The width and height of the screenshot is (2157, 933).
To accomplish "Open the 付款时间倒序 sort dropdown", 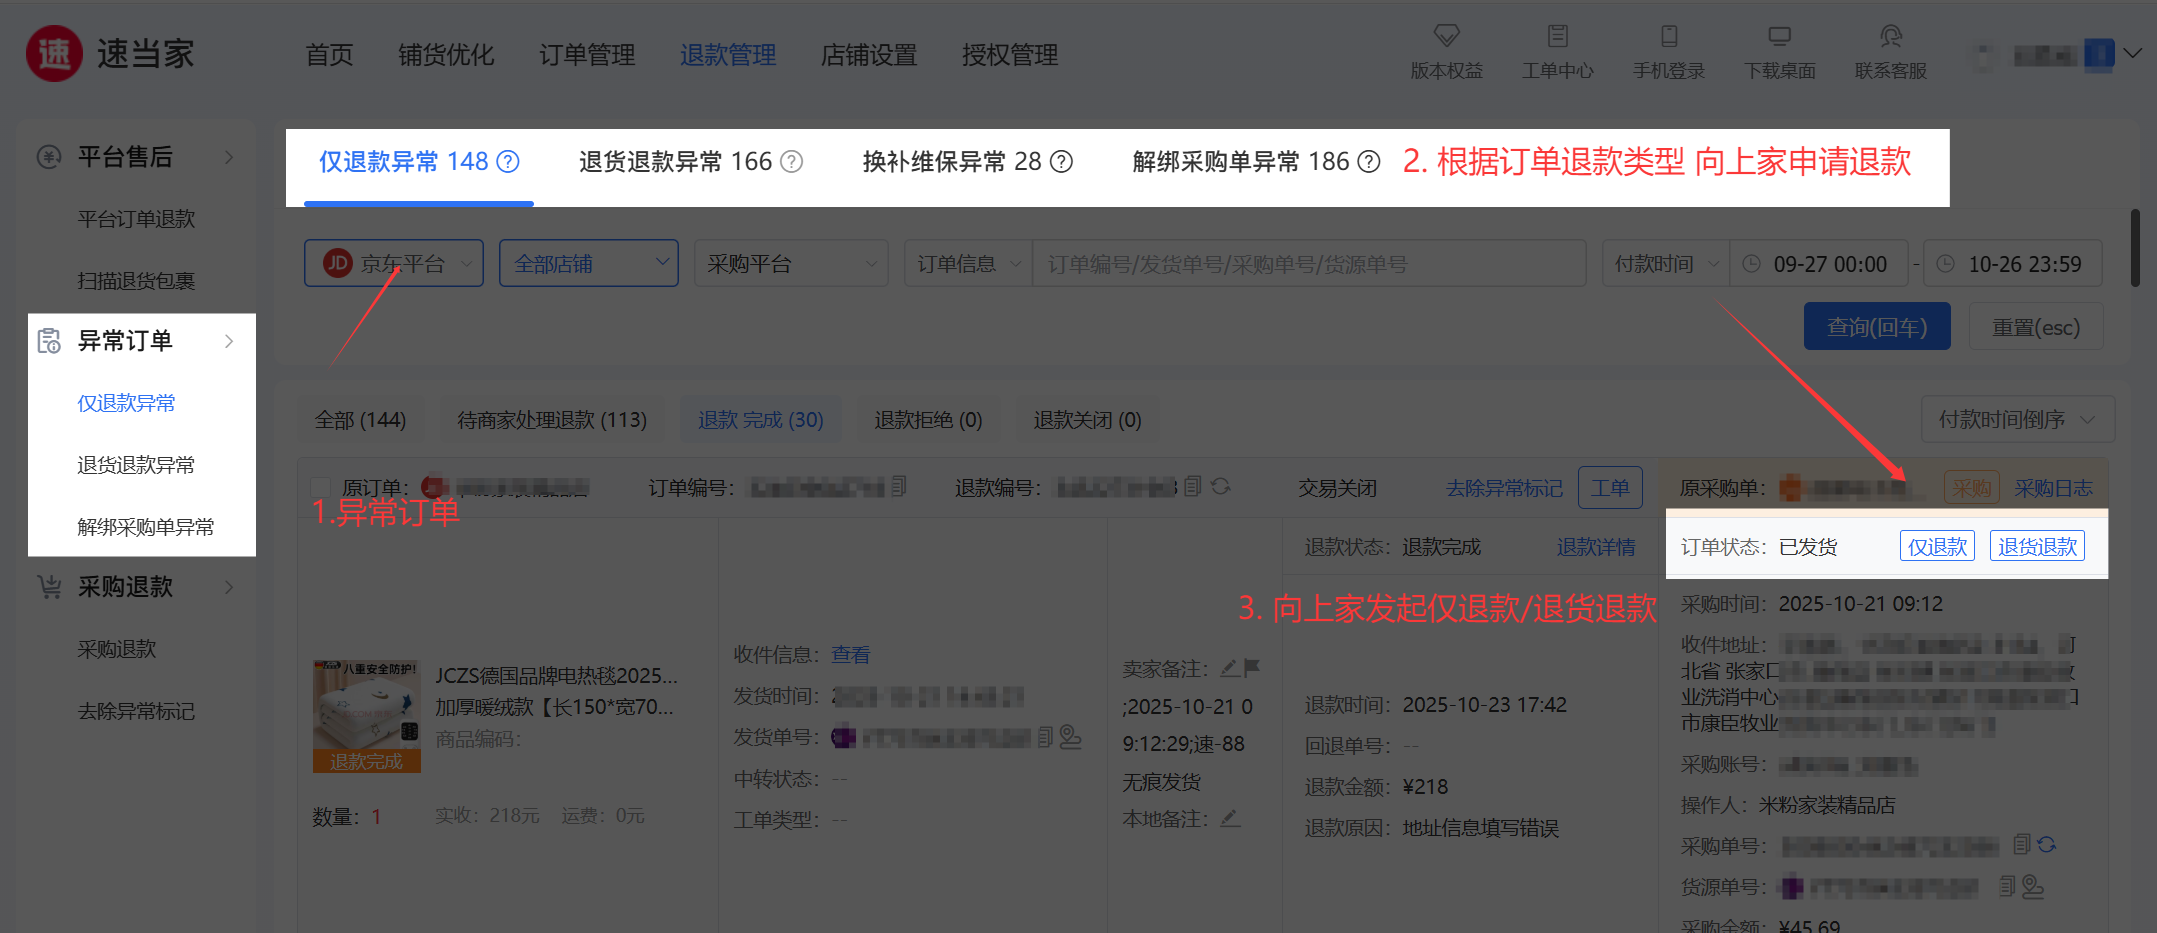I will 2016,420.
